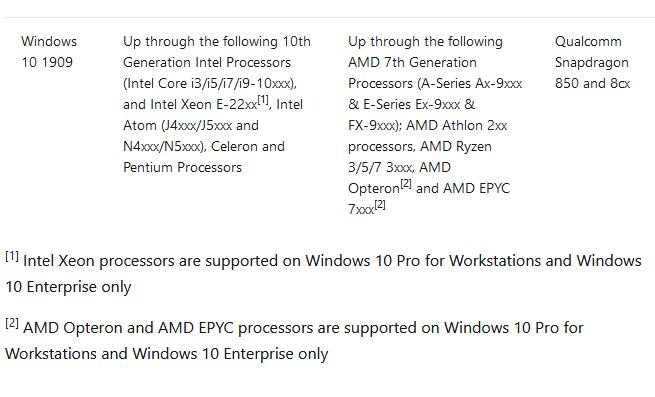The image size is (655, 397).
Task: Click the FX-9xxx text in AMD column
Action: pos(373,125)
